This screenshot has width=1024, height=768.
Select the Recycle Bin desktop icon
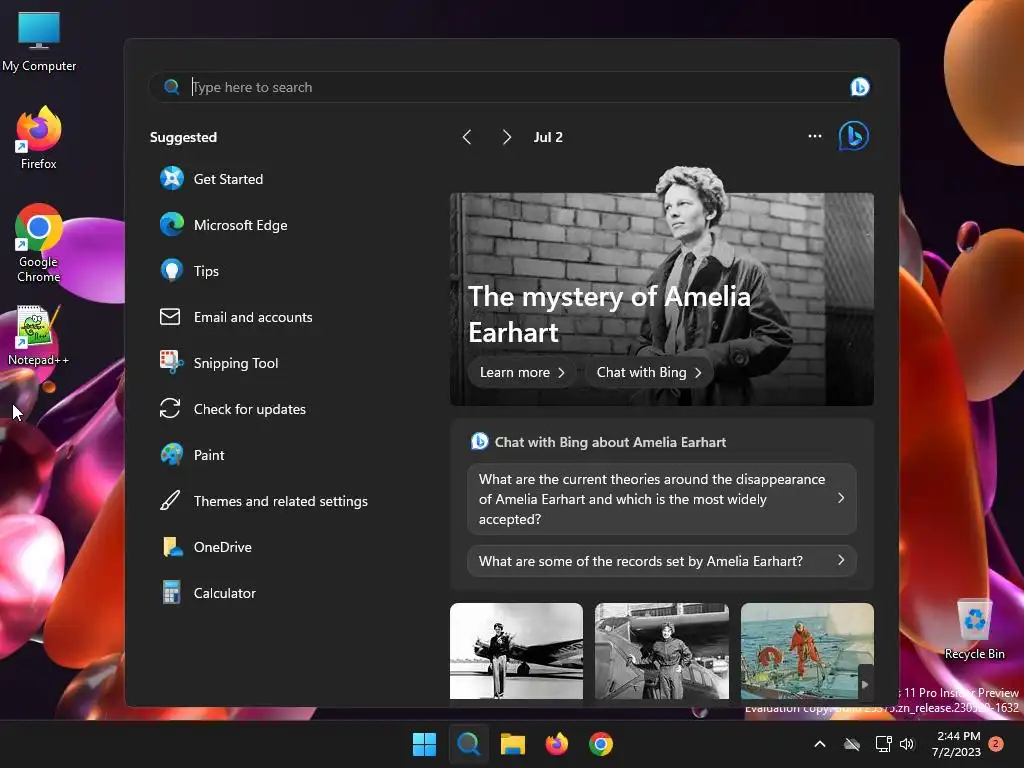pos(974,629)
